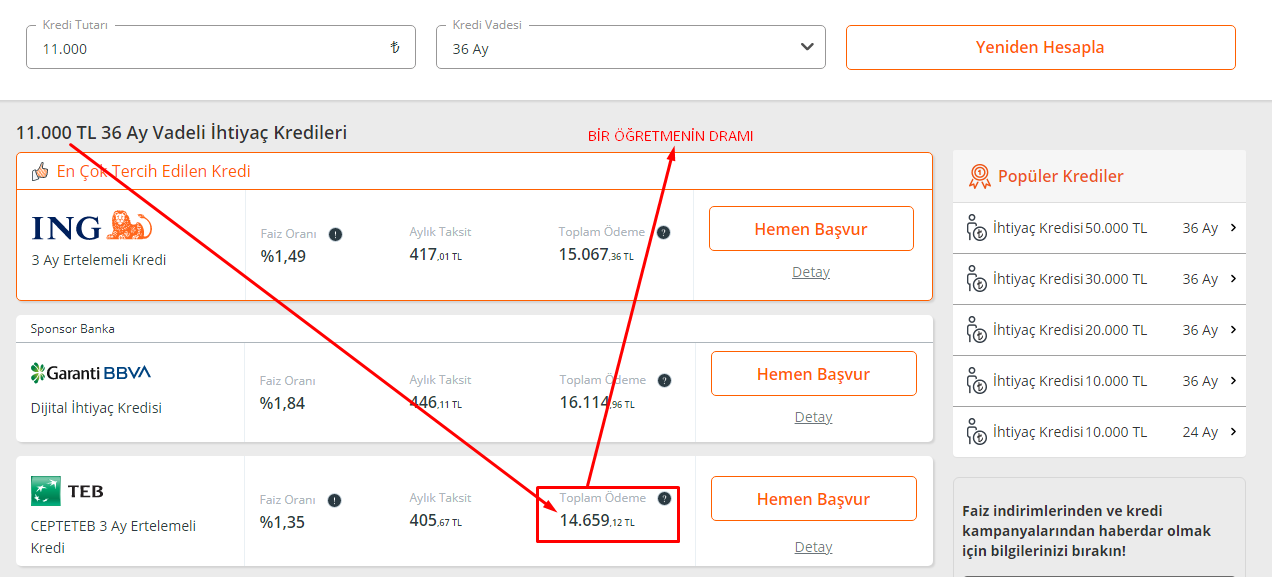
Task: Click the Garanti BBVA logo
Action: coord(91,373)
